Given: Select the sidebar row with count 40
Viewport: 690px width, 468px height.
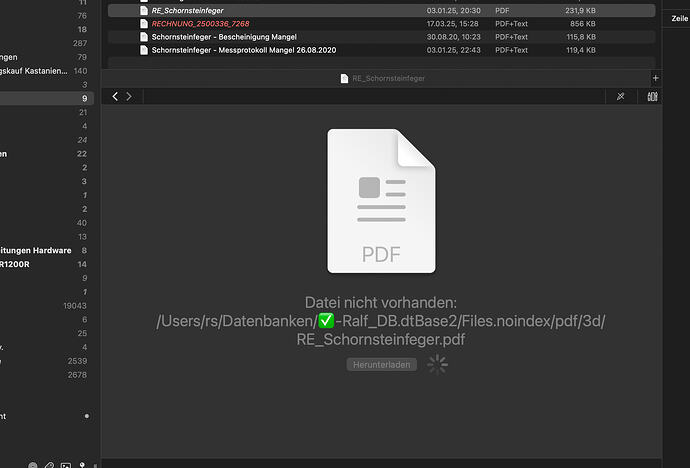Looking at the screenshot, I should (46, 223).
